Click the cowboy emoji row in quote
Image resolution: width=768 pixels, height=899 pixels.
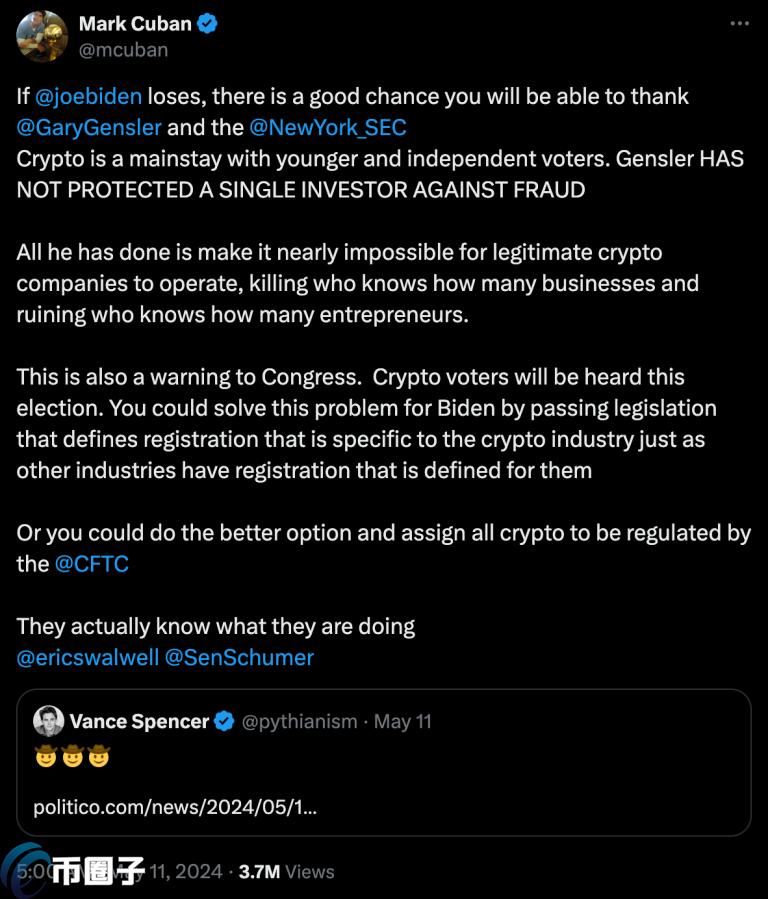tap(72, 756)
